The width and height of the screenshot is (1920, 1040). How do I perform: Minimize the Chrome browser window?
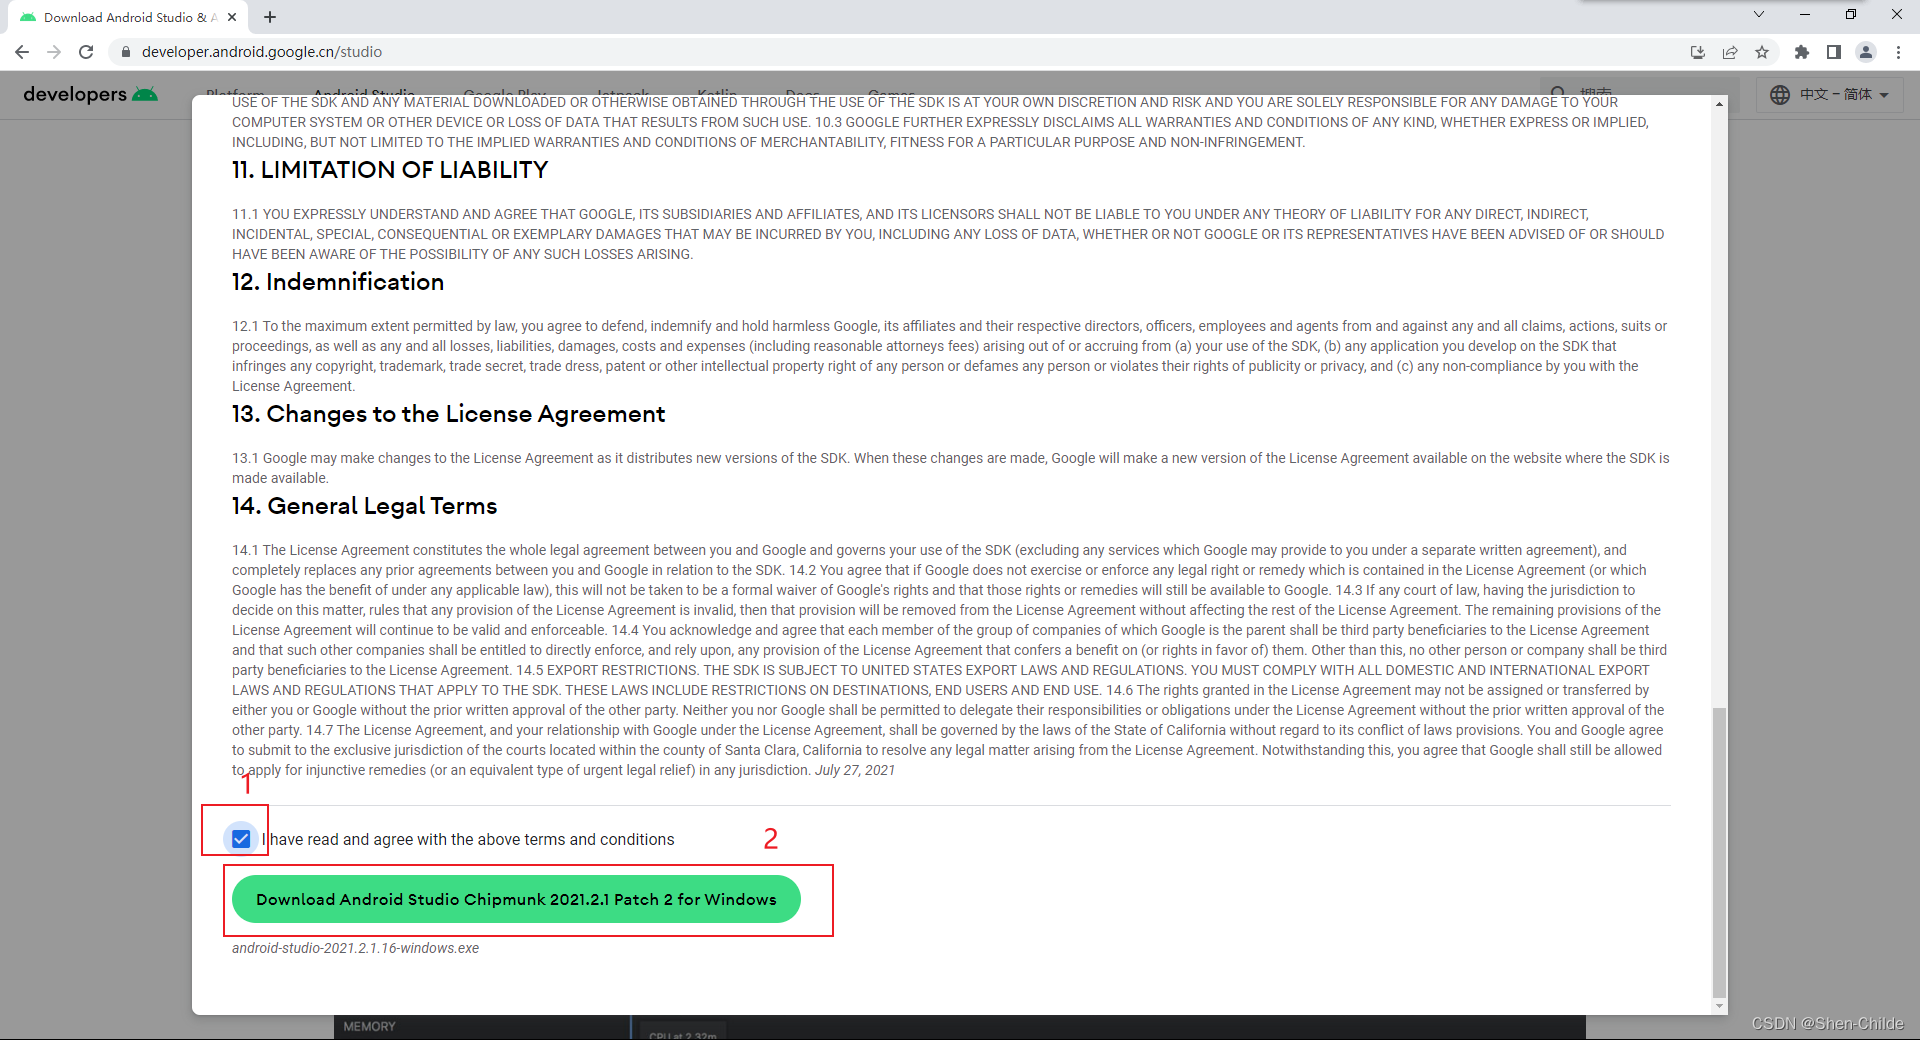1805,14
